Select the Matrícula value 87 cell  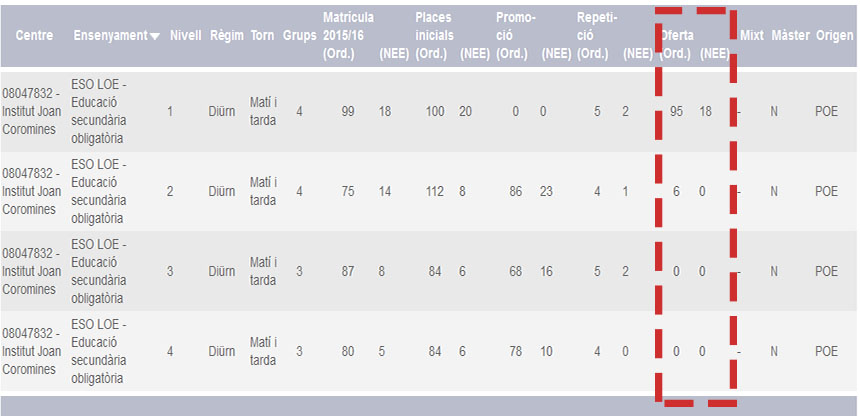348,271
